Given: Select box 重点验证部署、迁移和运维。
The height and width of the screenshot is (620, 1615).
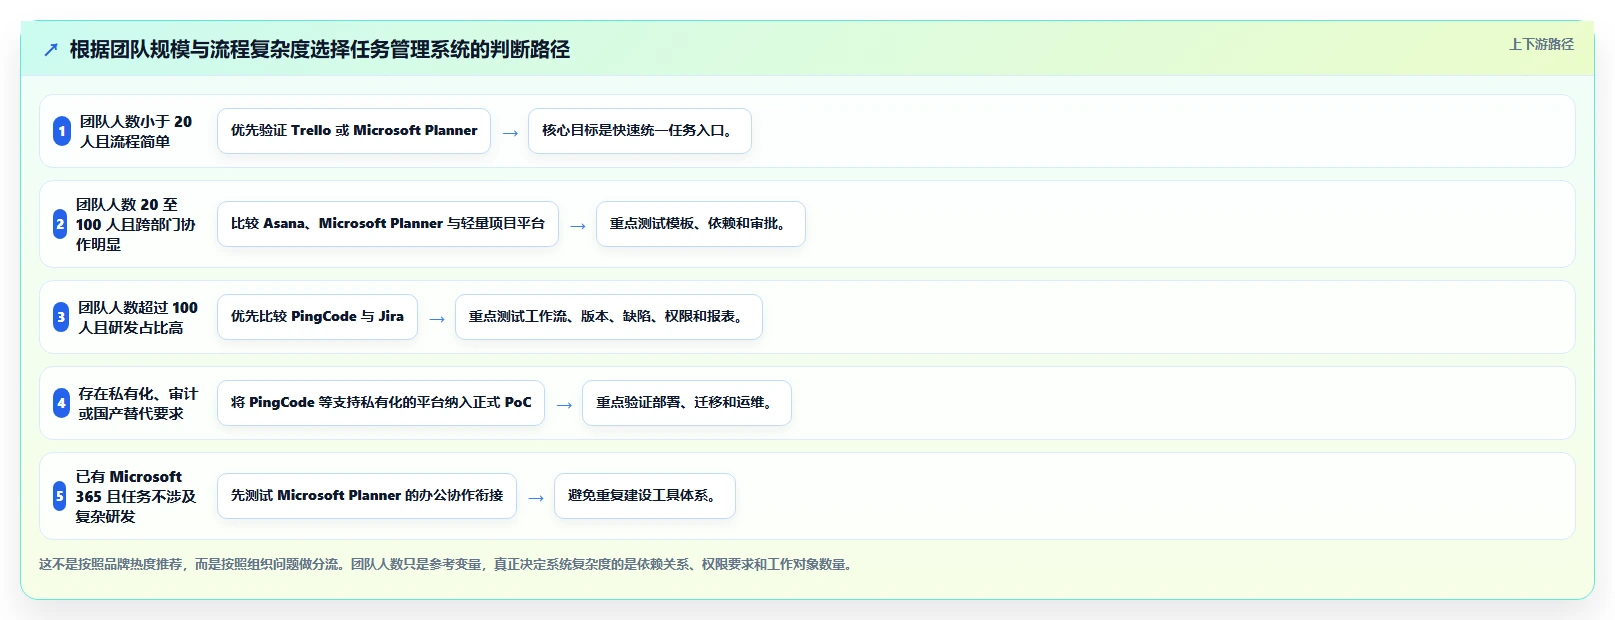Looking at the screenshot, I should (687, 403).
